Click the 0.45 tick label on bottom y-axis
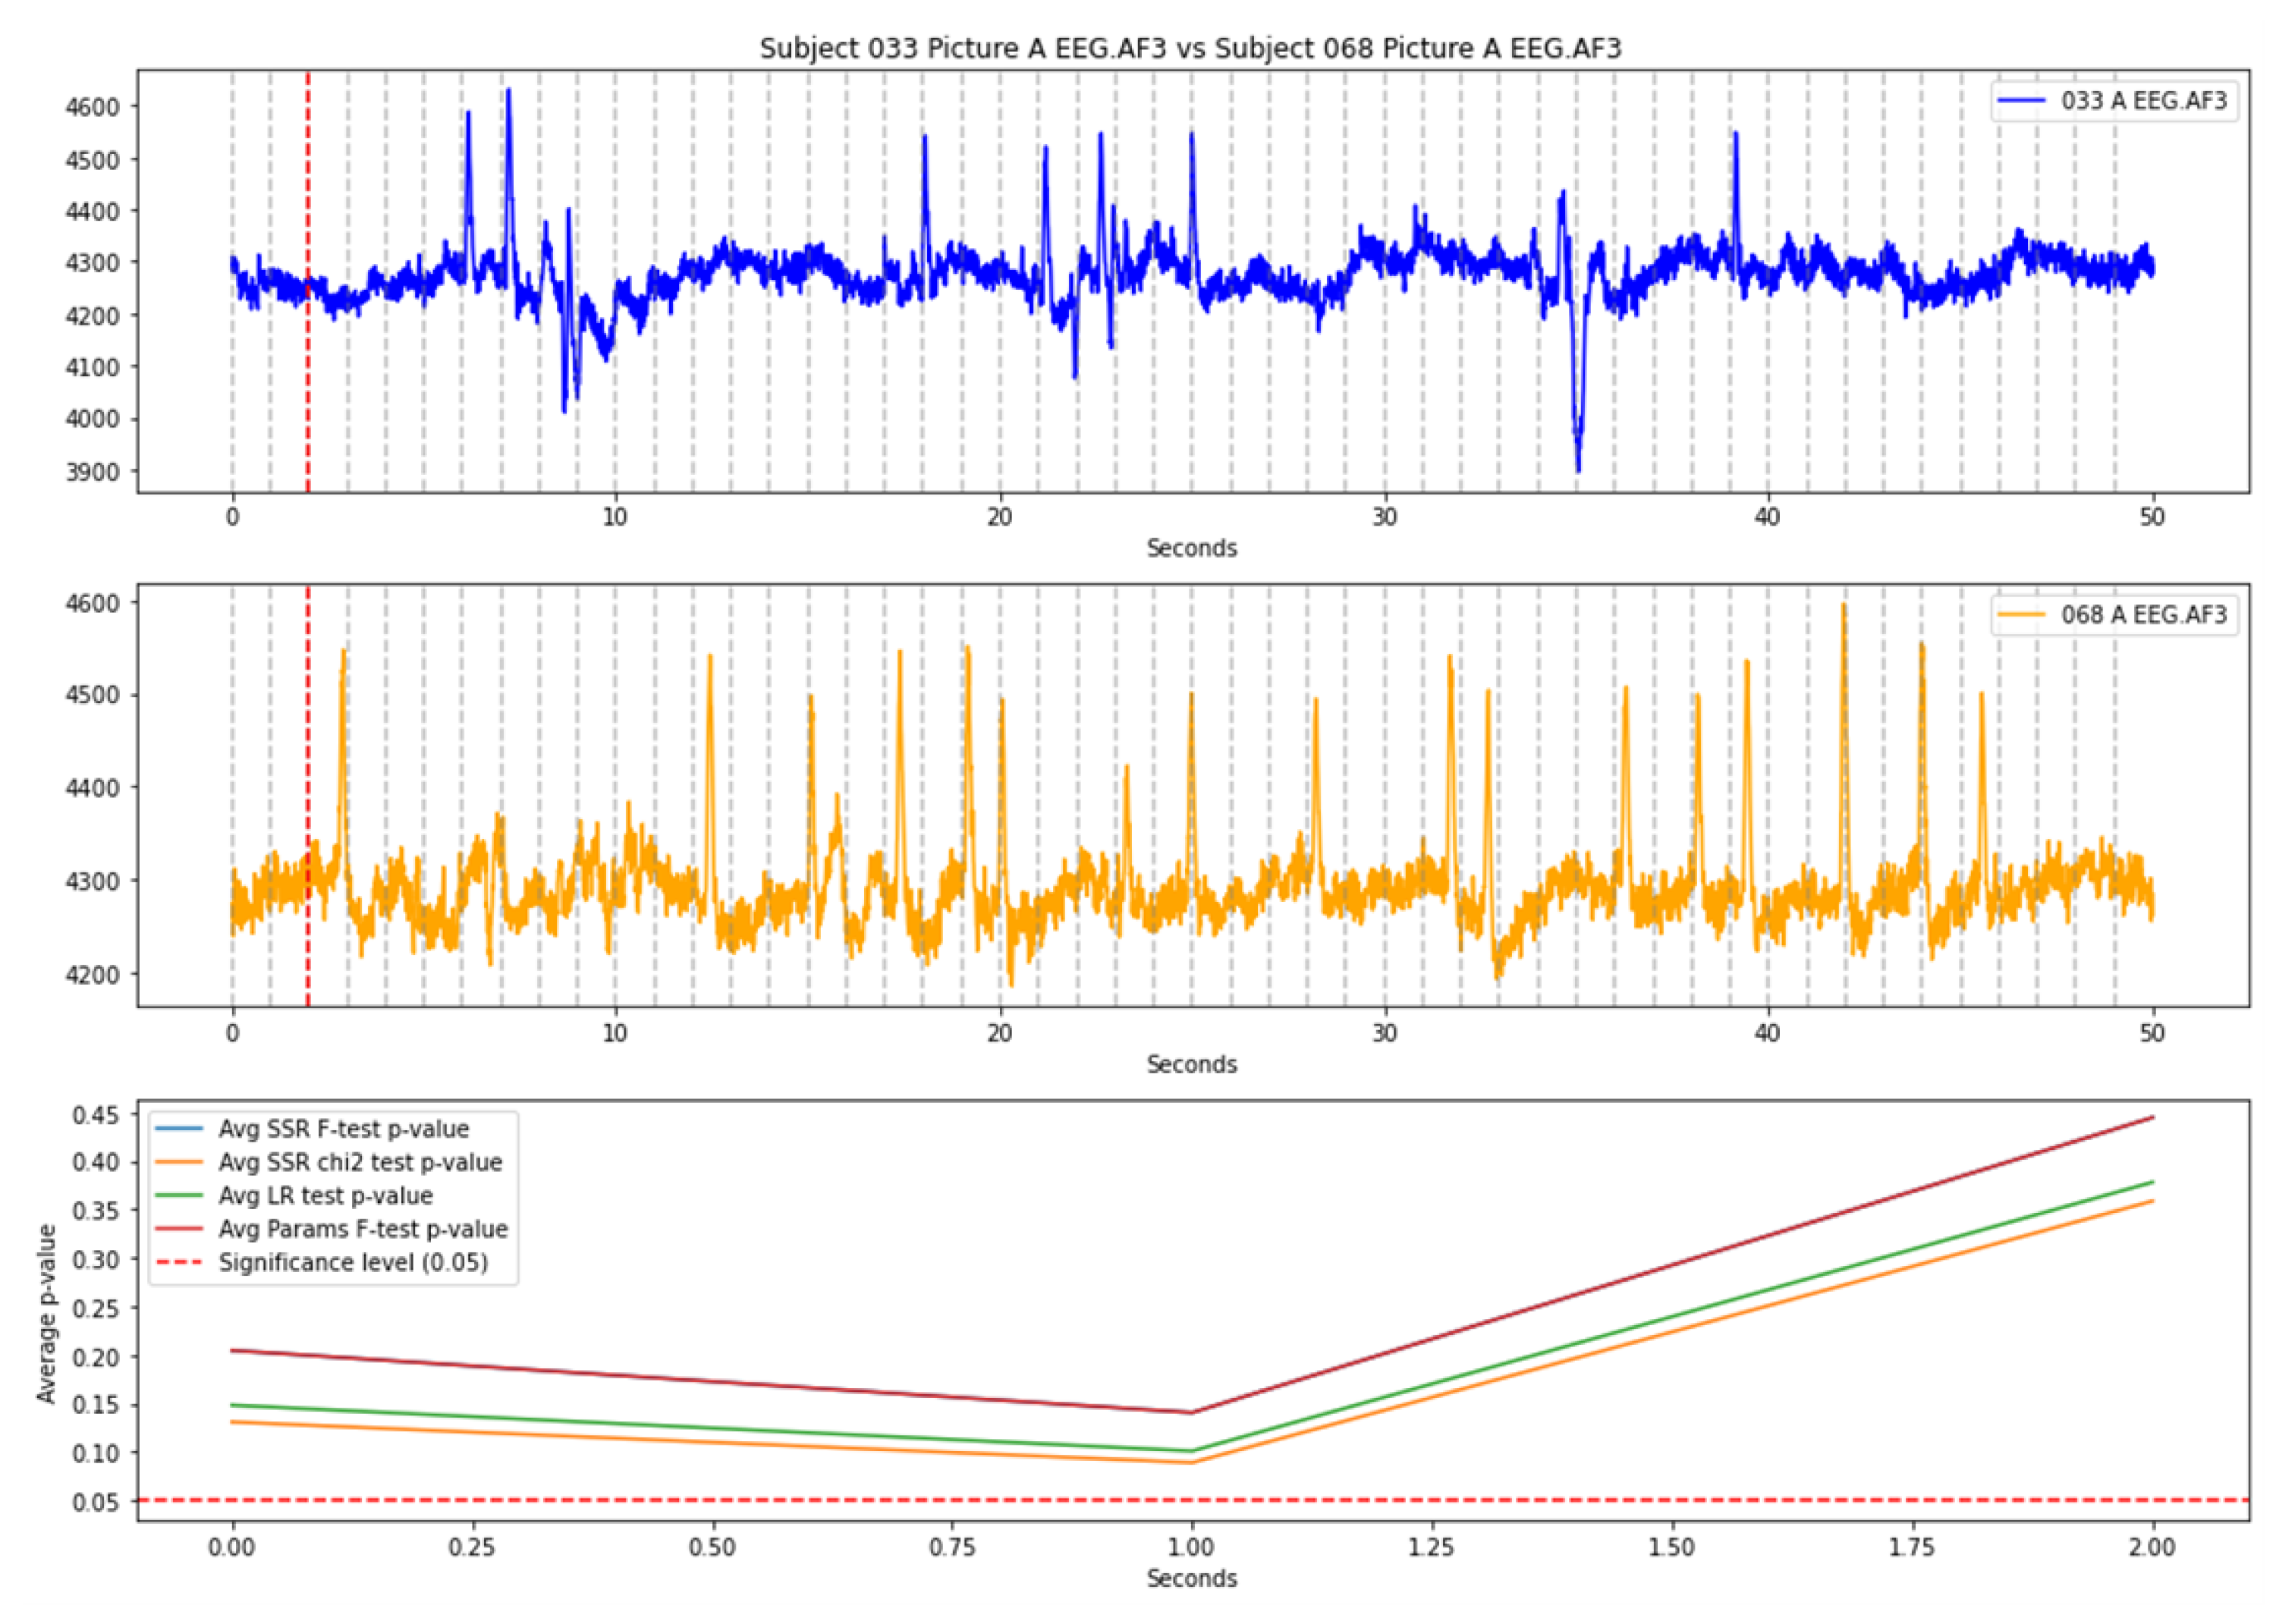Viewport: 2276px width, 1624px height. point(96,1114)
